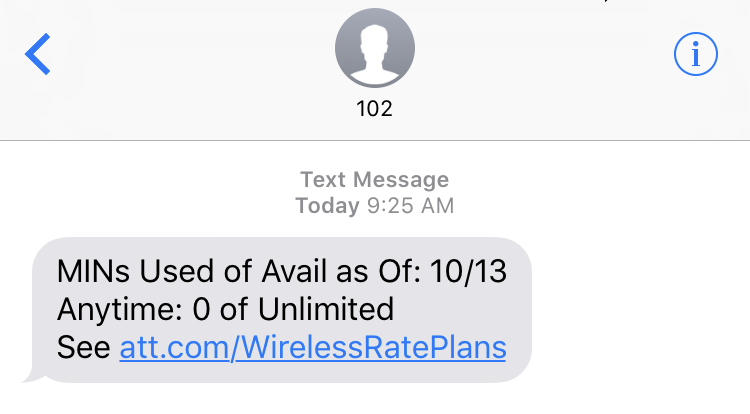
Task: Open the att.com/WirelessRatePlans link
Action: click(x=312, y=346)
